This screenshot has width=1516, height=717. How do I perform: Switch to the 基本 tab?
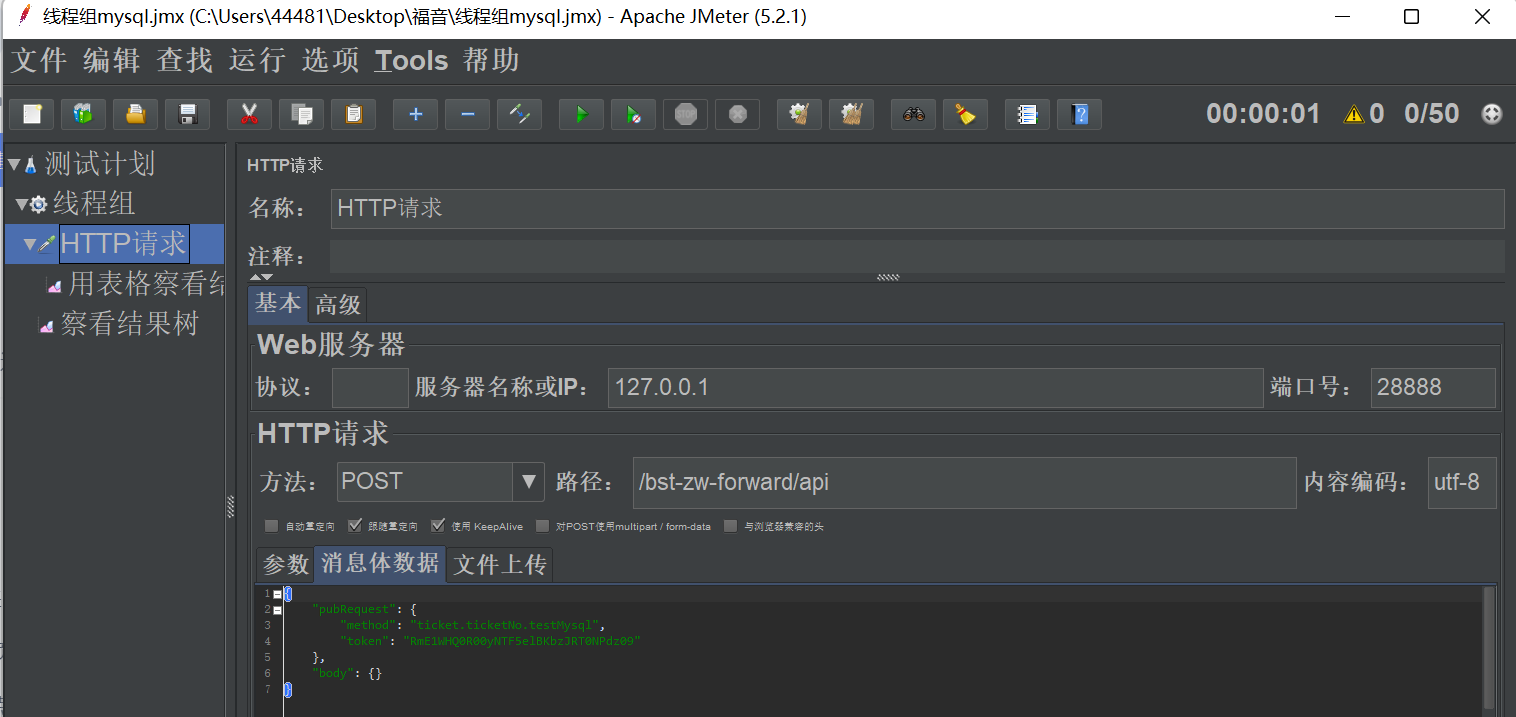(x=278, y=303)
